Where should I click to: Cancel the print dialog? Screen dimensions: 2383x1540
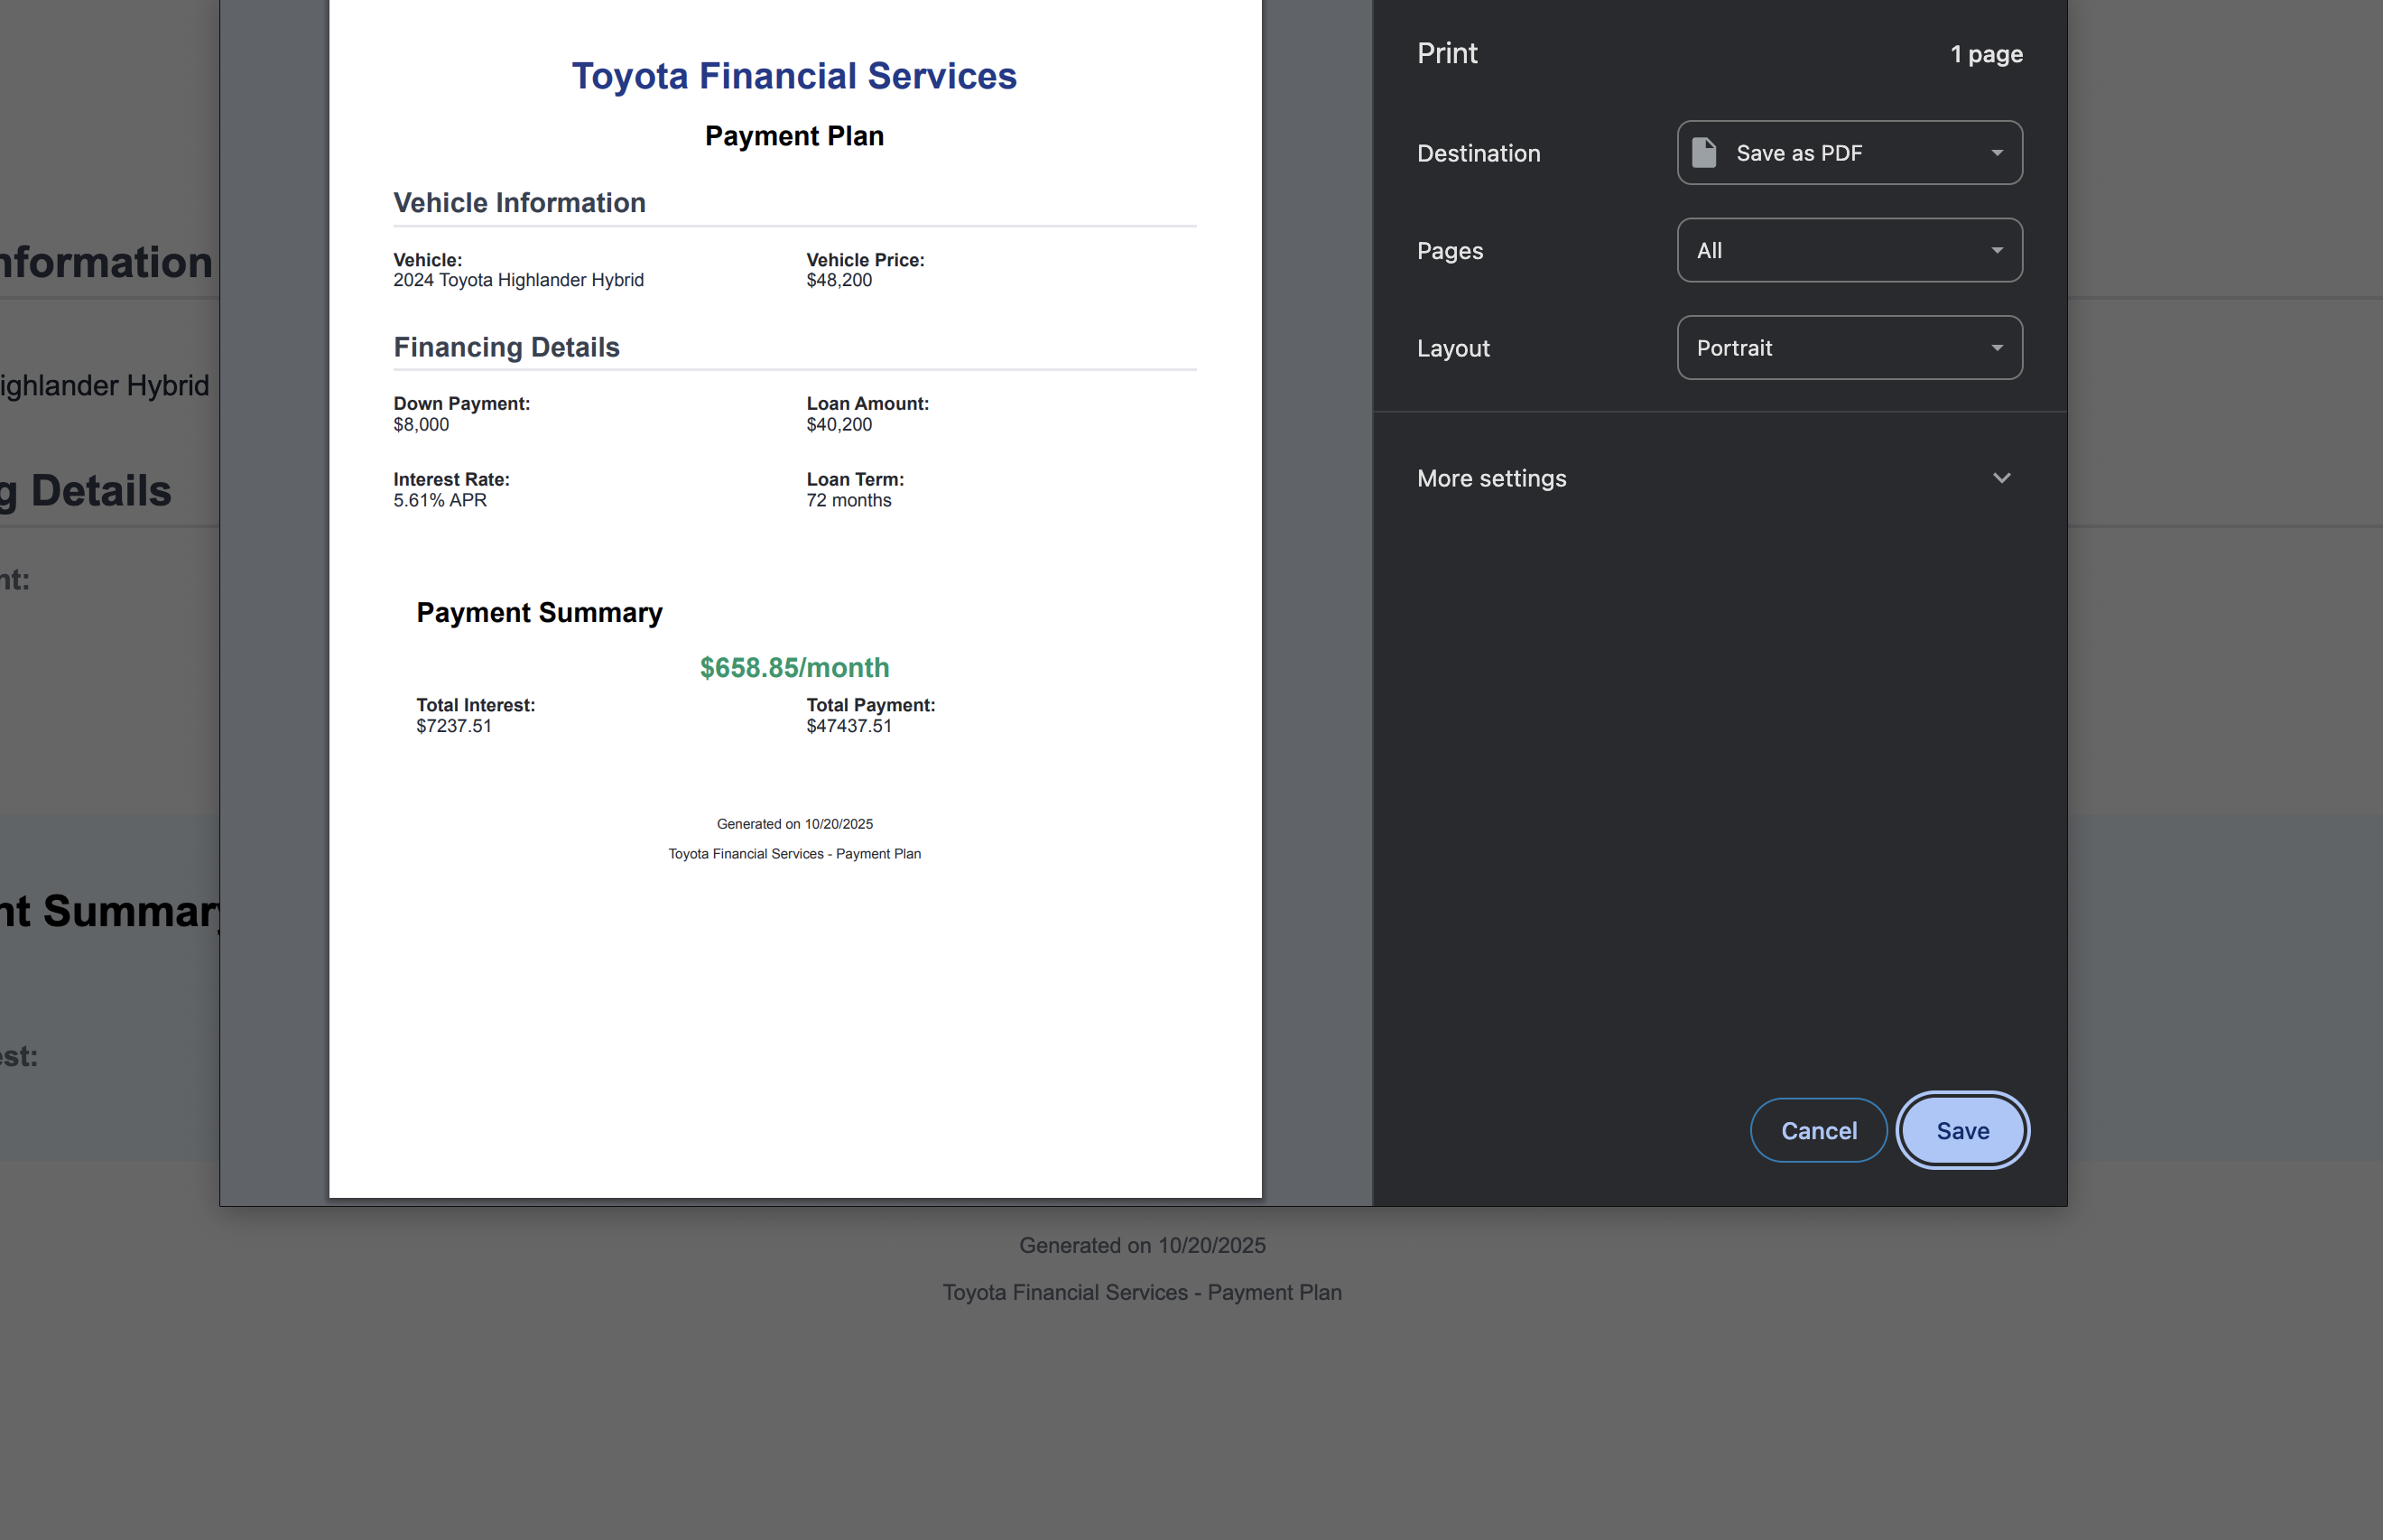[x=1817, y=1130]
